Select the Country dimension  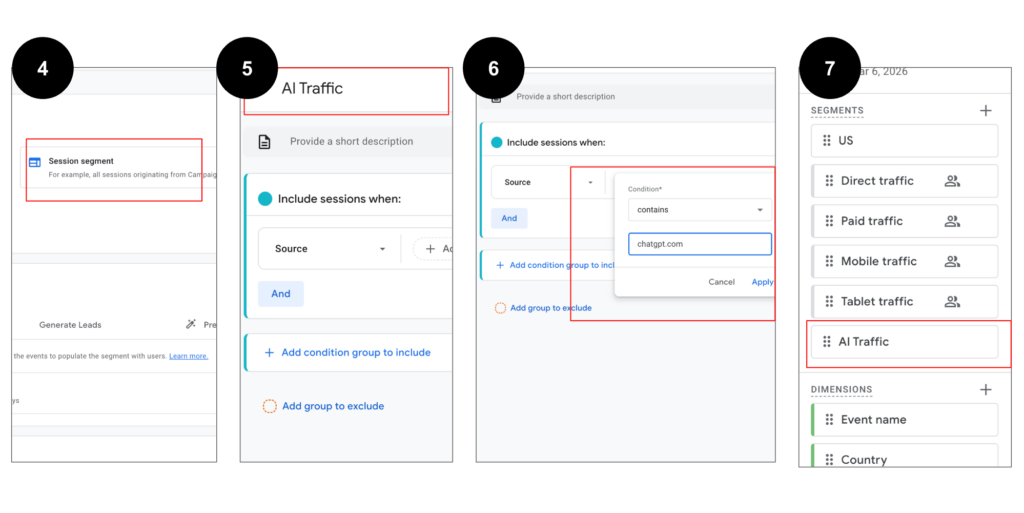904,456
